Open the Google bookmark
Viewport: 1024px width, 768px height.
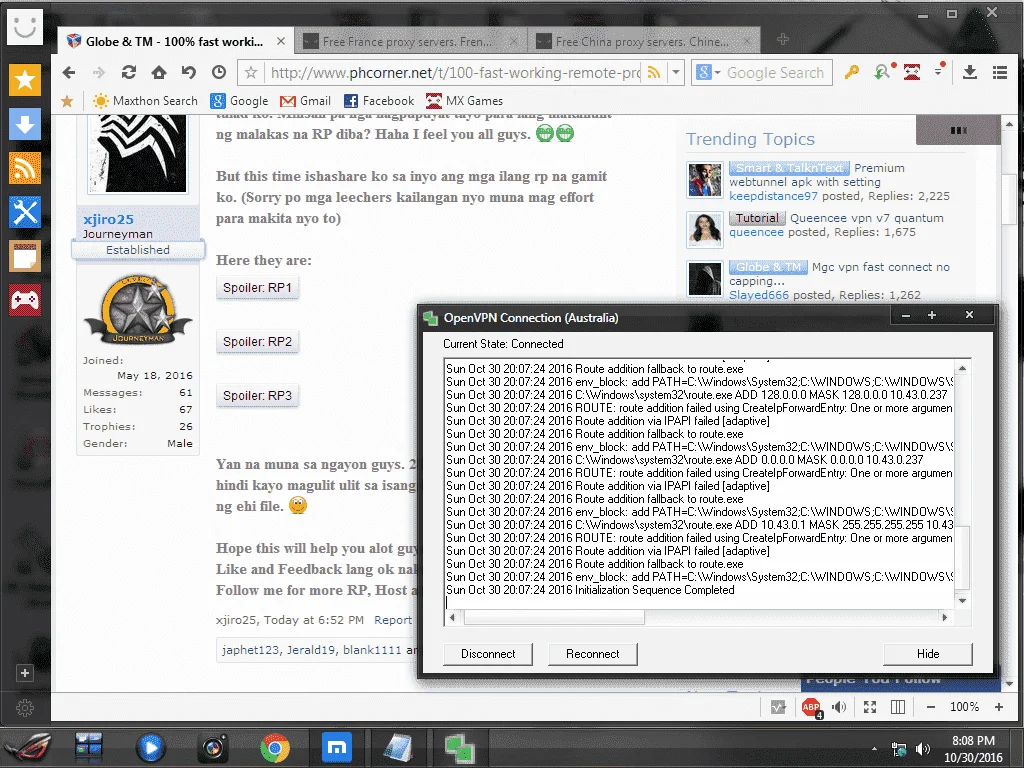239,101
